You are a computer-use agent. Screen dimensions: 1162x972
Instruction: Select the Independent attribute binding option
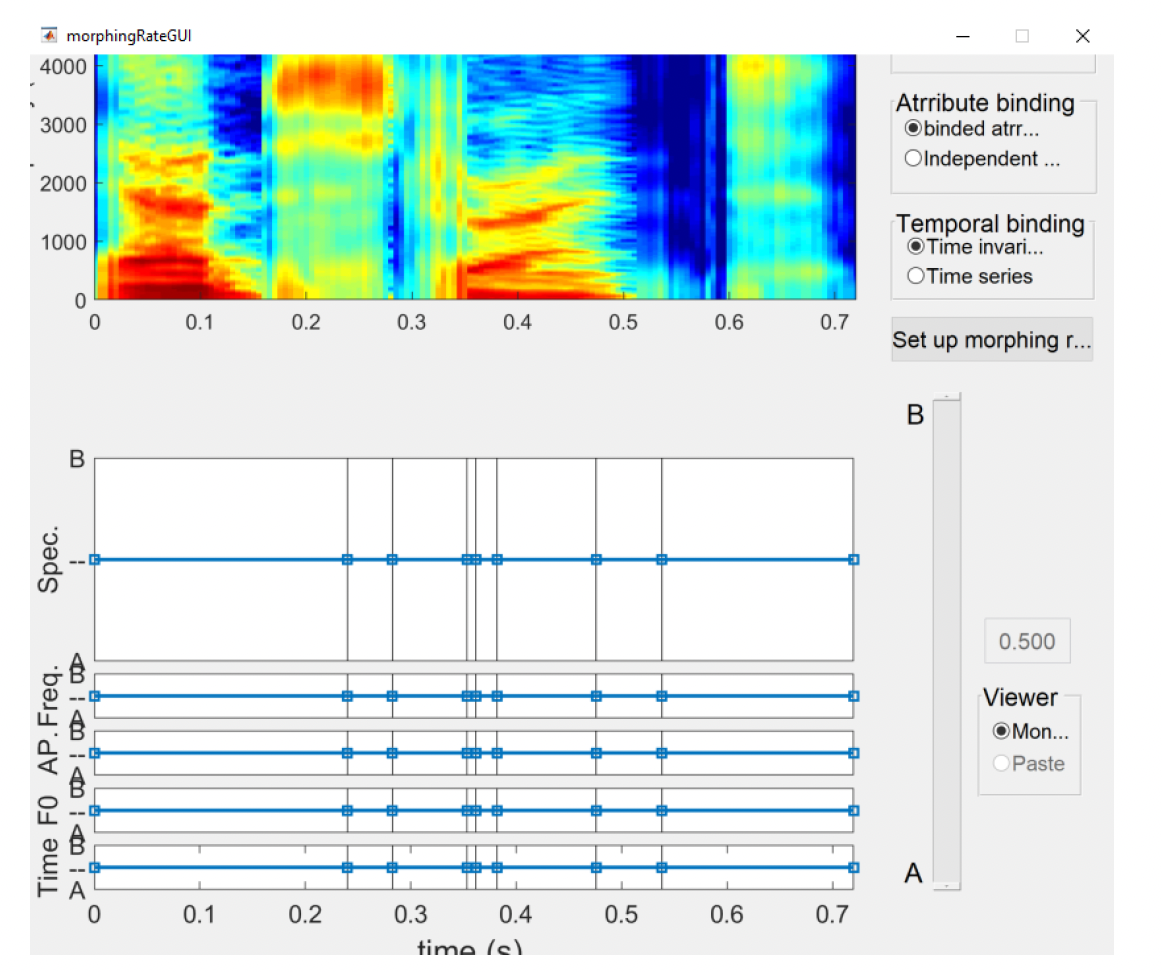pyautogui.click(x=983, y=159)
